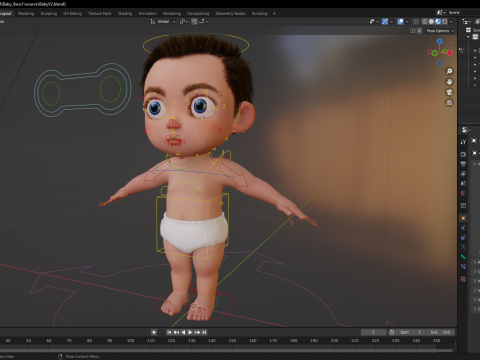Viewport: 480px width, 360px height.
Task: Open the Output properties tab
Action: tap(463, 164)
